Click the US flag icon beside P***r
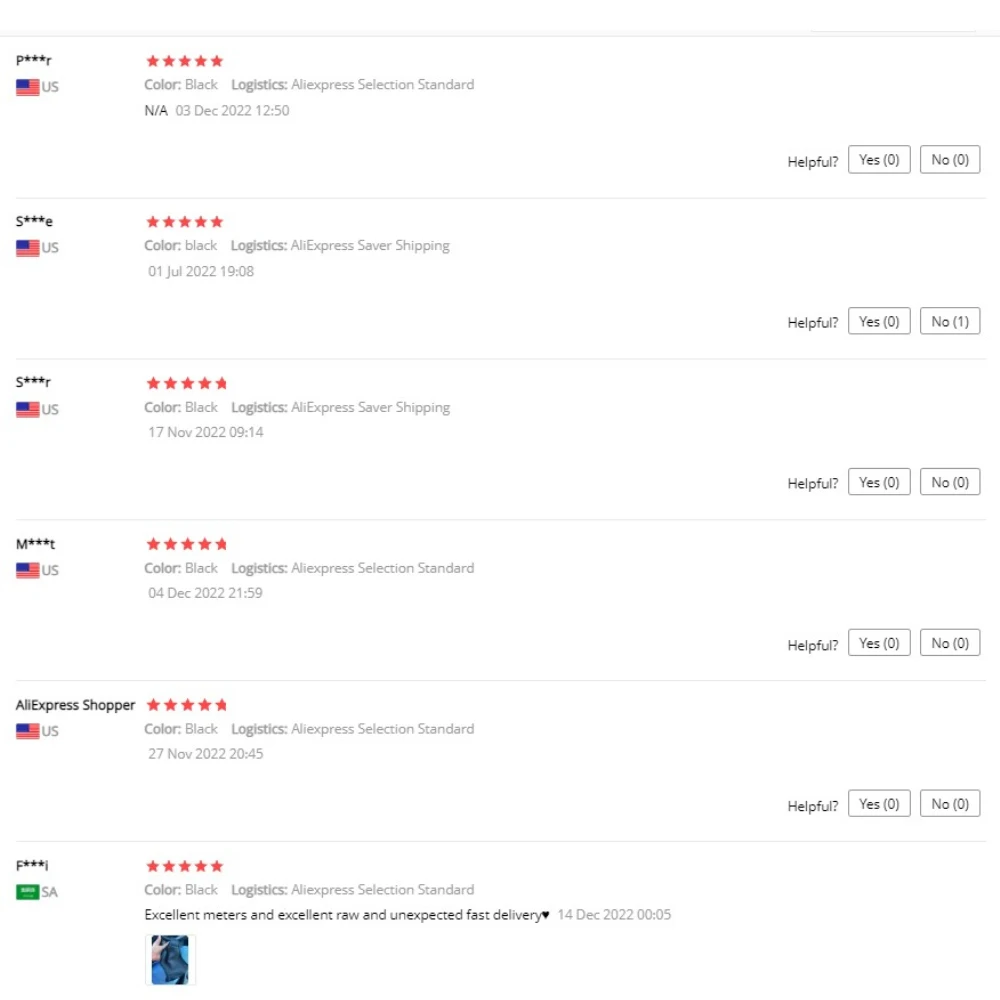 tap(27, 87)
